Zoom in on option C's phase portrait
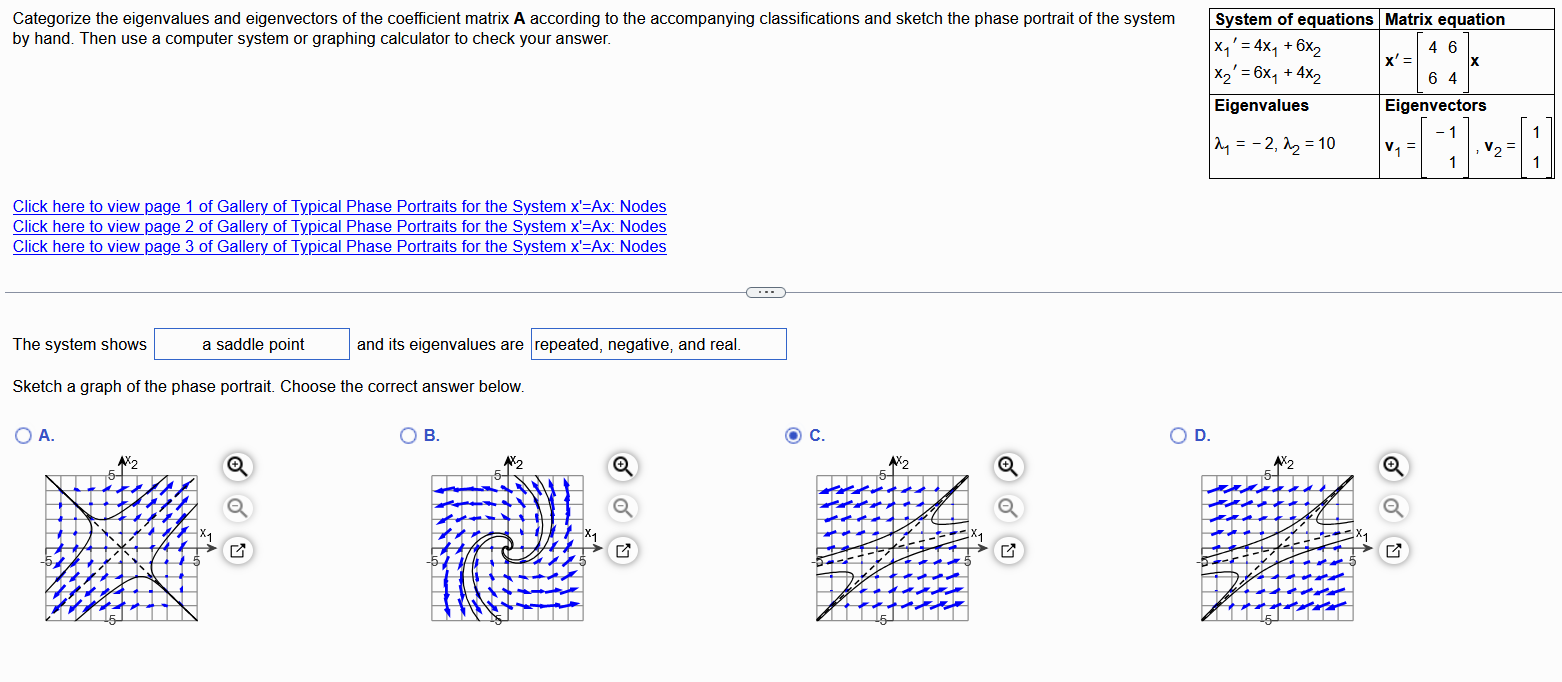The height and width of the screenshot is (682, 1562). pyautogui.click(x=1008, y=467)
